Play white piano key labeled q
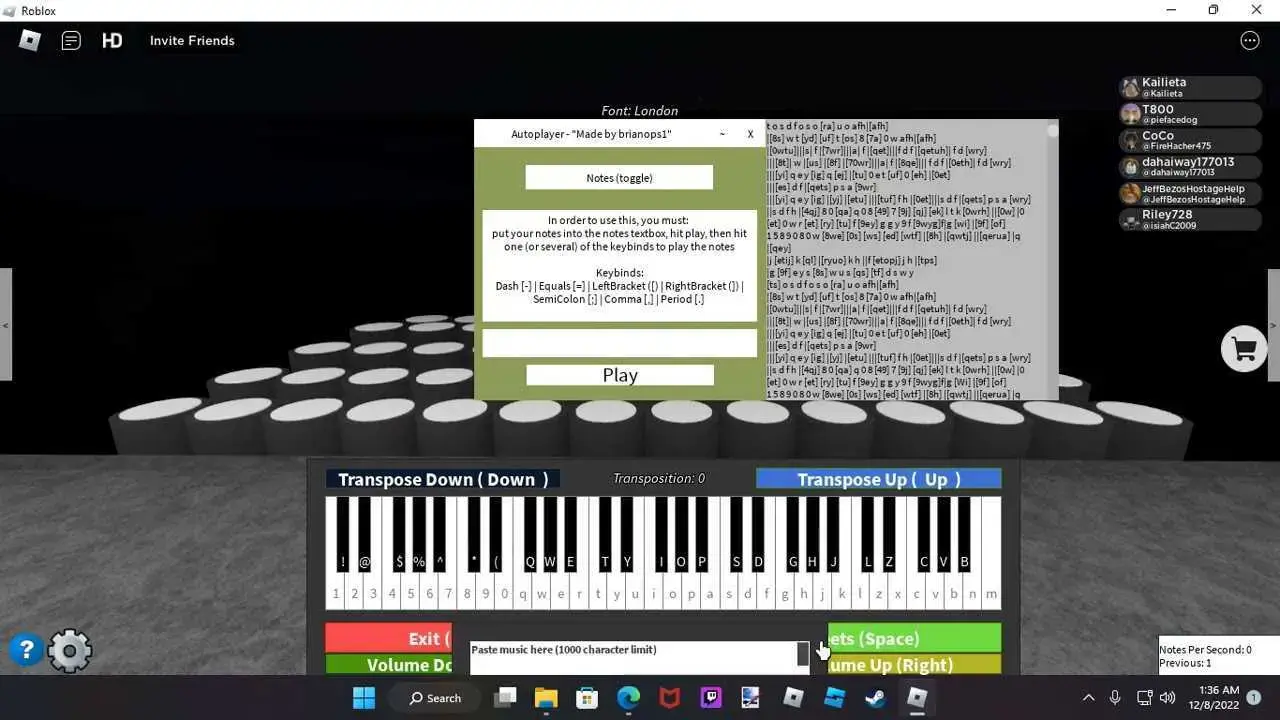 tap(523, 593)
